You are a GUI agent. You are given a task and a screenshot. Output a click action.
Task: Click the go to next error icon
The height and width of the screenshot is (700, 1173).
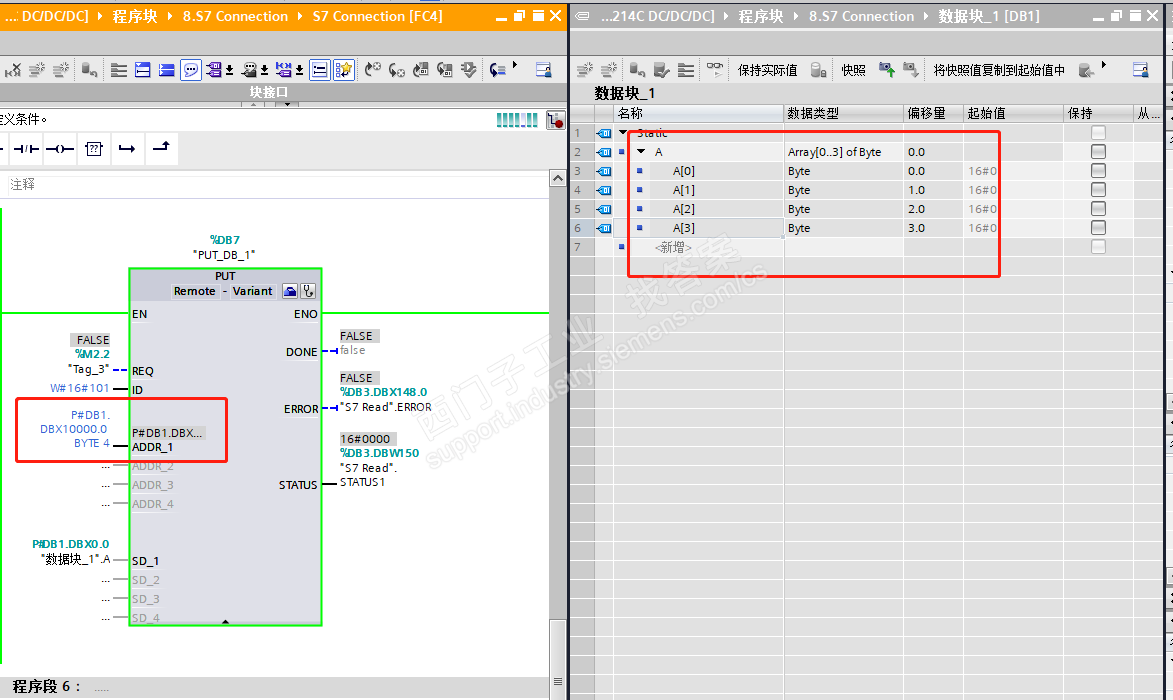(373, 70)
